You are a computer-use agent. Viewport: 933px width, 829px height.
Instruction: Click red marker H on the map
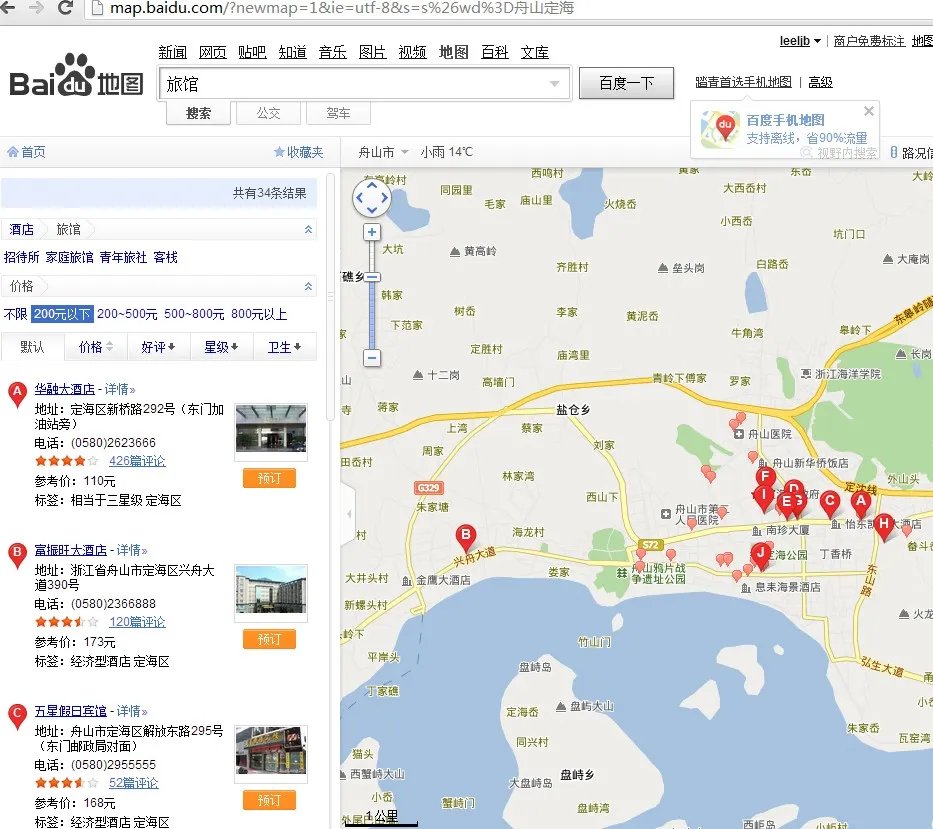click(883, 525)
